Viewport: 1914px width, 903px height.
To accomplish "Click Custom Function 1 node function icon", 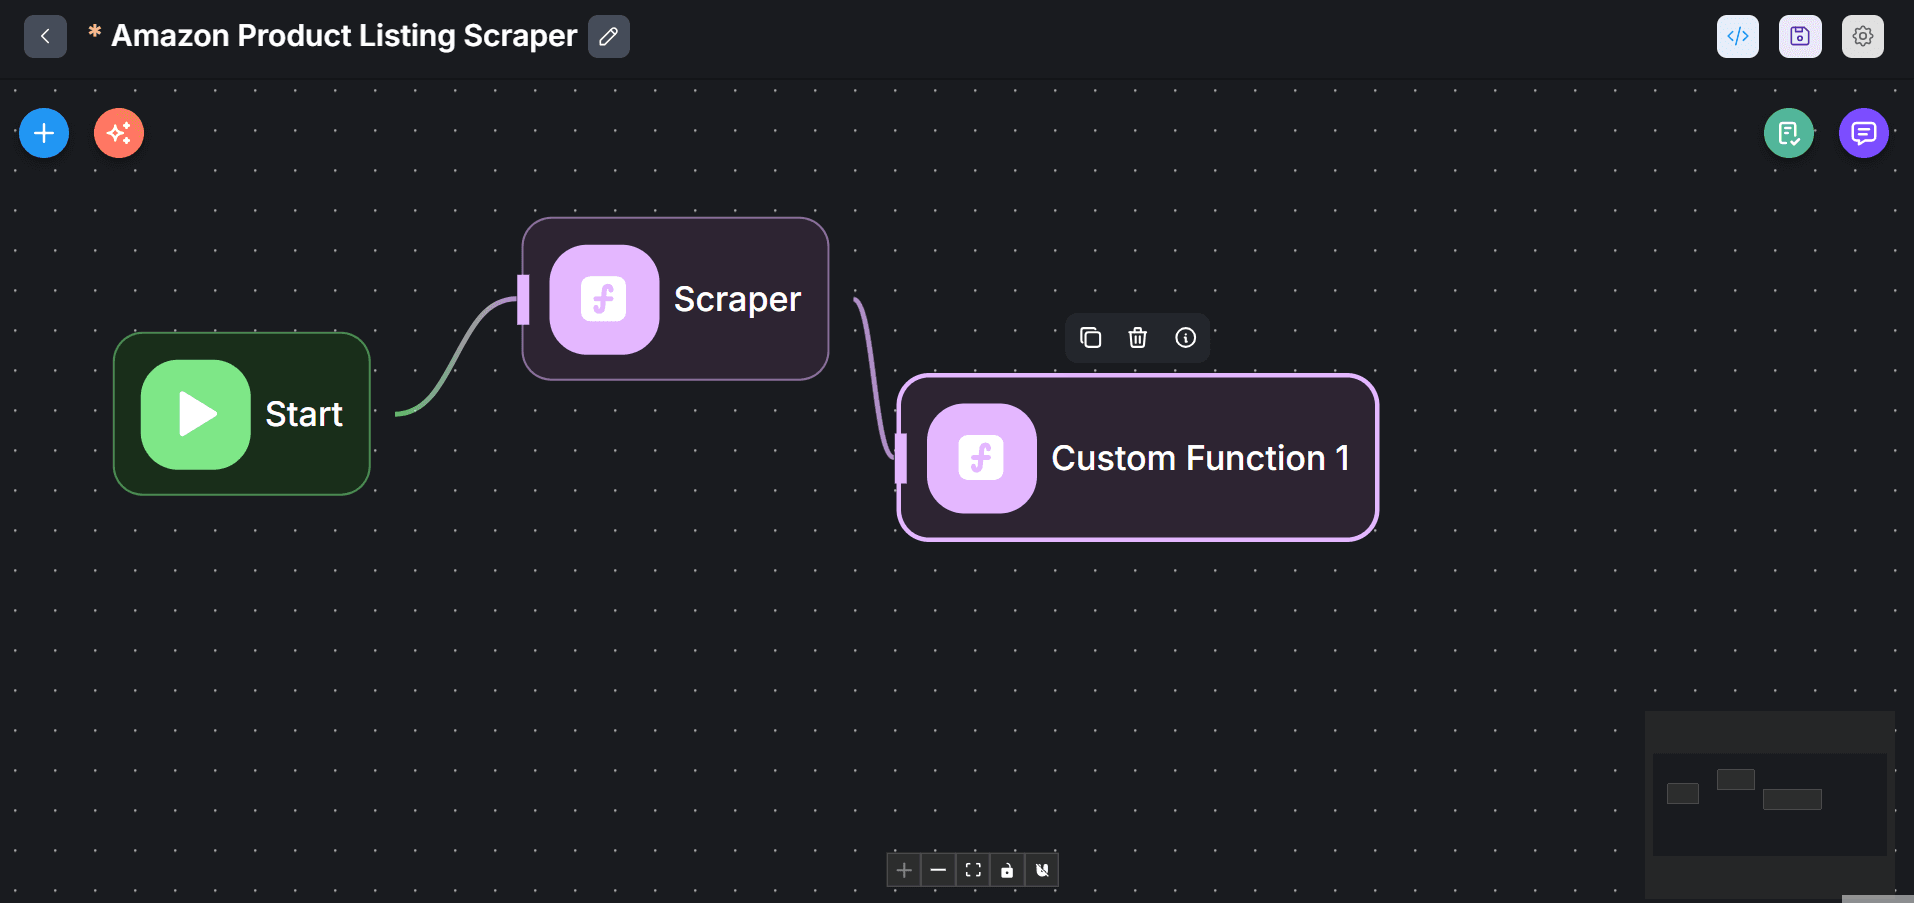I will 981,458.
